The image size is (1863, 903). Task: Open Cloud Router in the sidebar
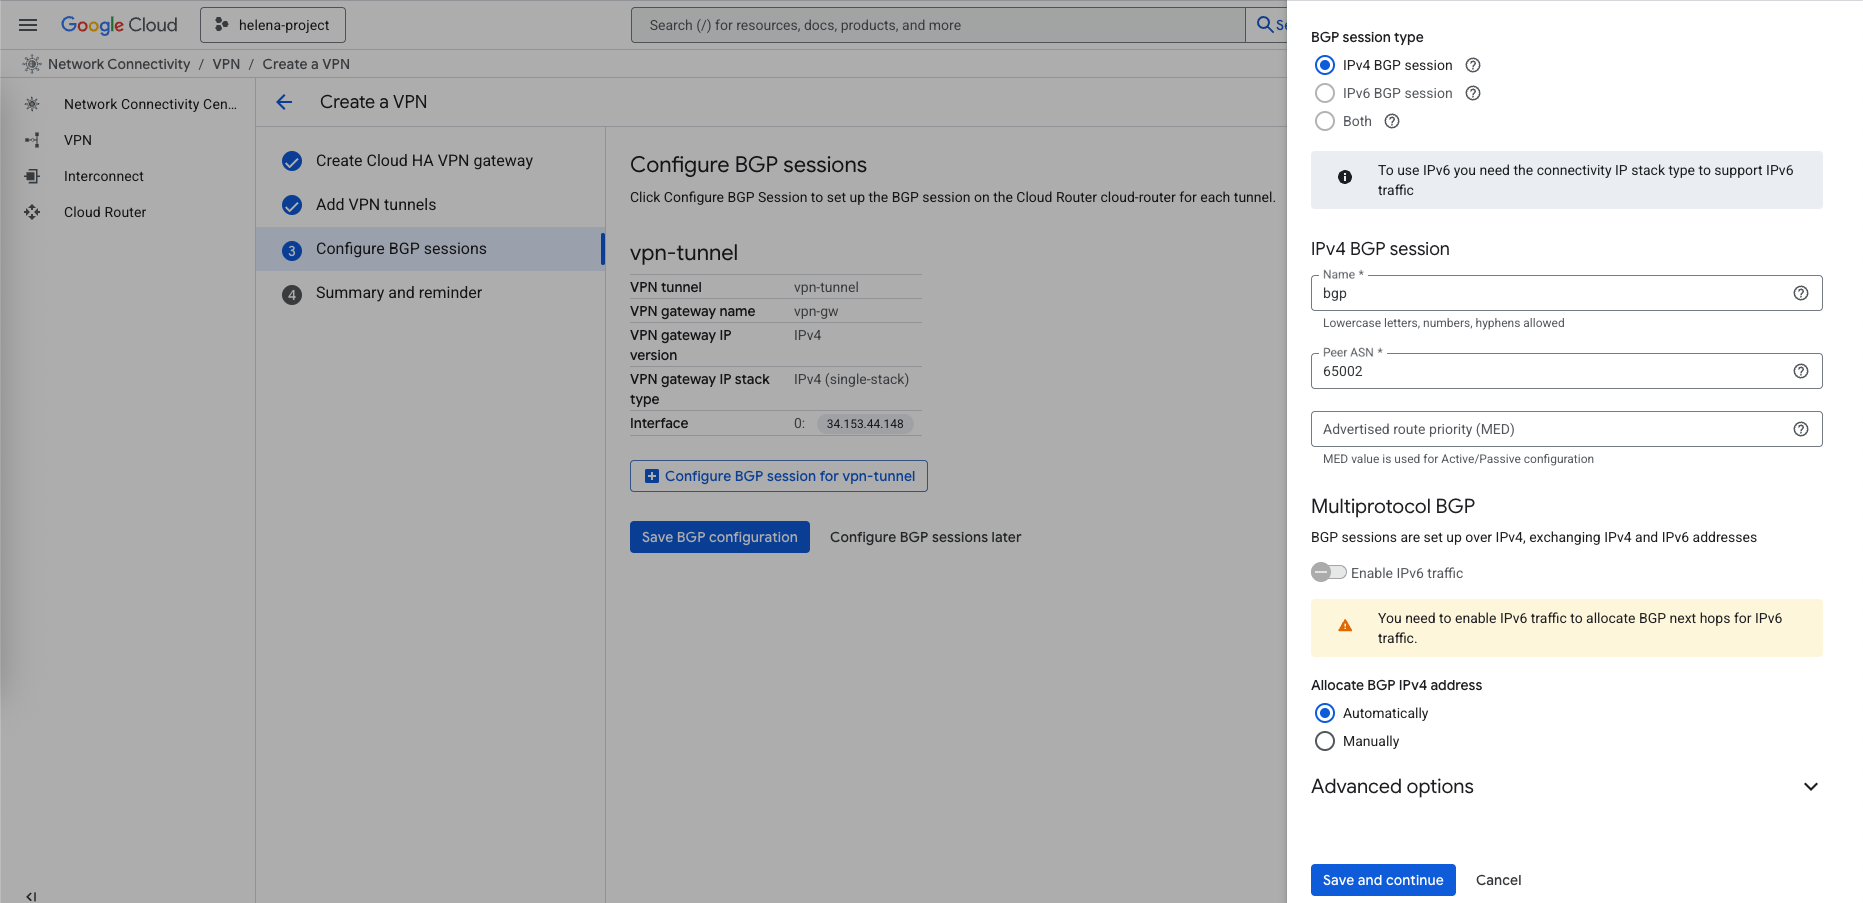tap(105, 212)
